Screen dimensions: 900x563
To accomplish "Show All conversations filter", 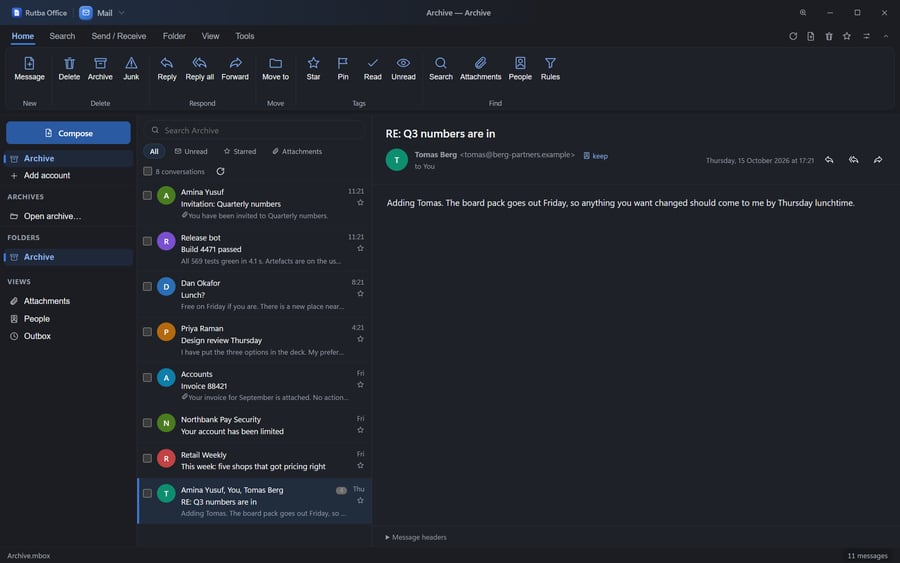I will [154, 152].
